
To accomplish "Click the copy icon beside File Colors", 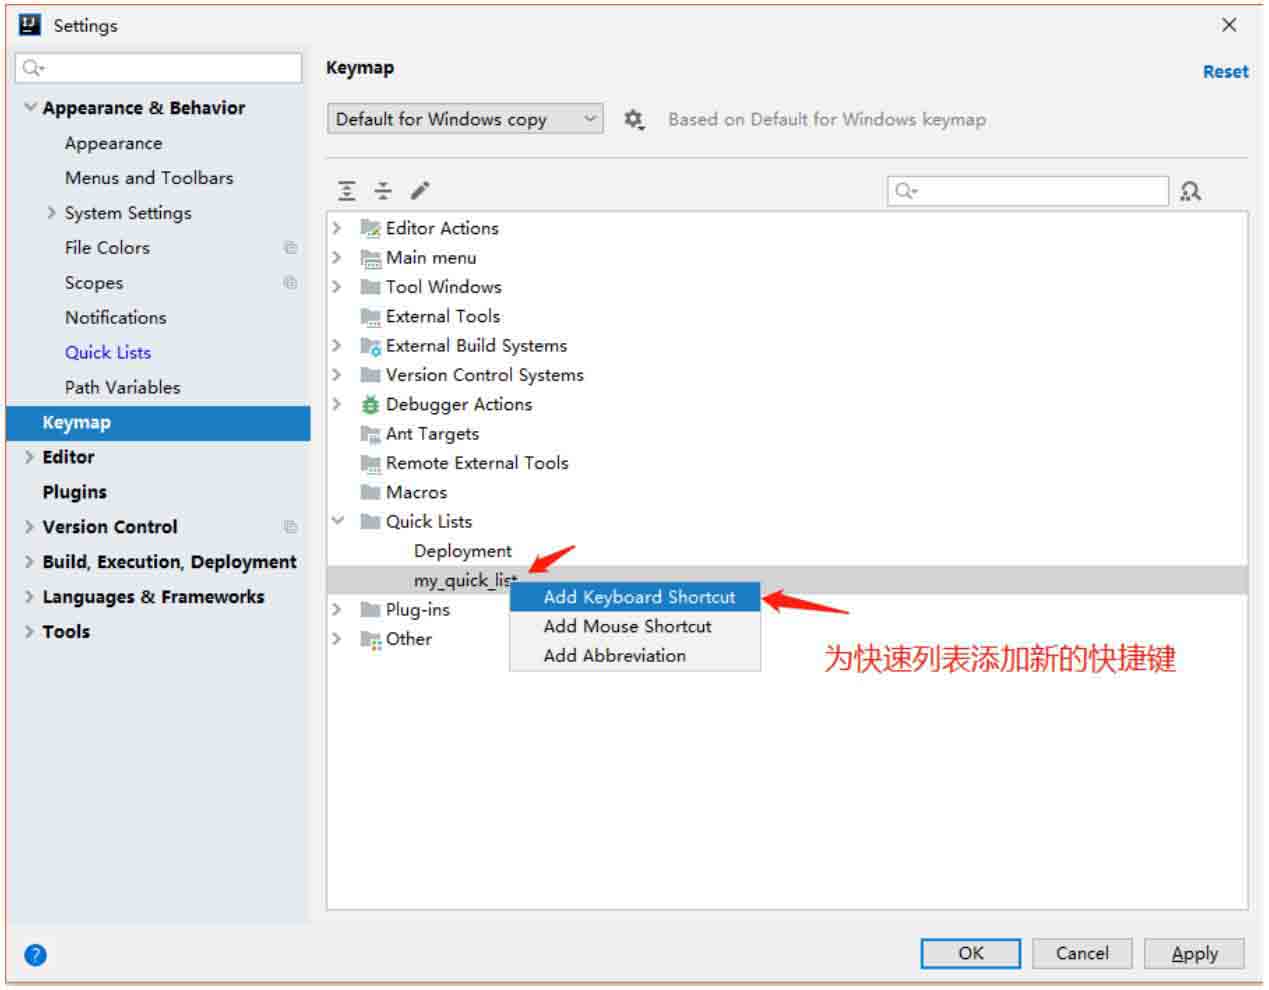I will click(x=290, y=248).
